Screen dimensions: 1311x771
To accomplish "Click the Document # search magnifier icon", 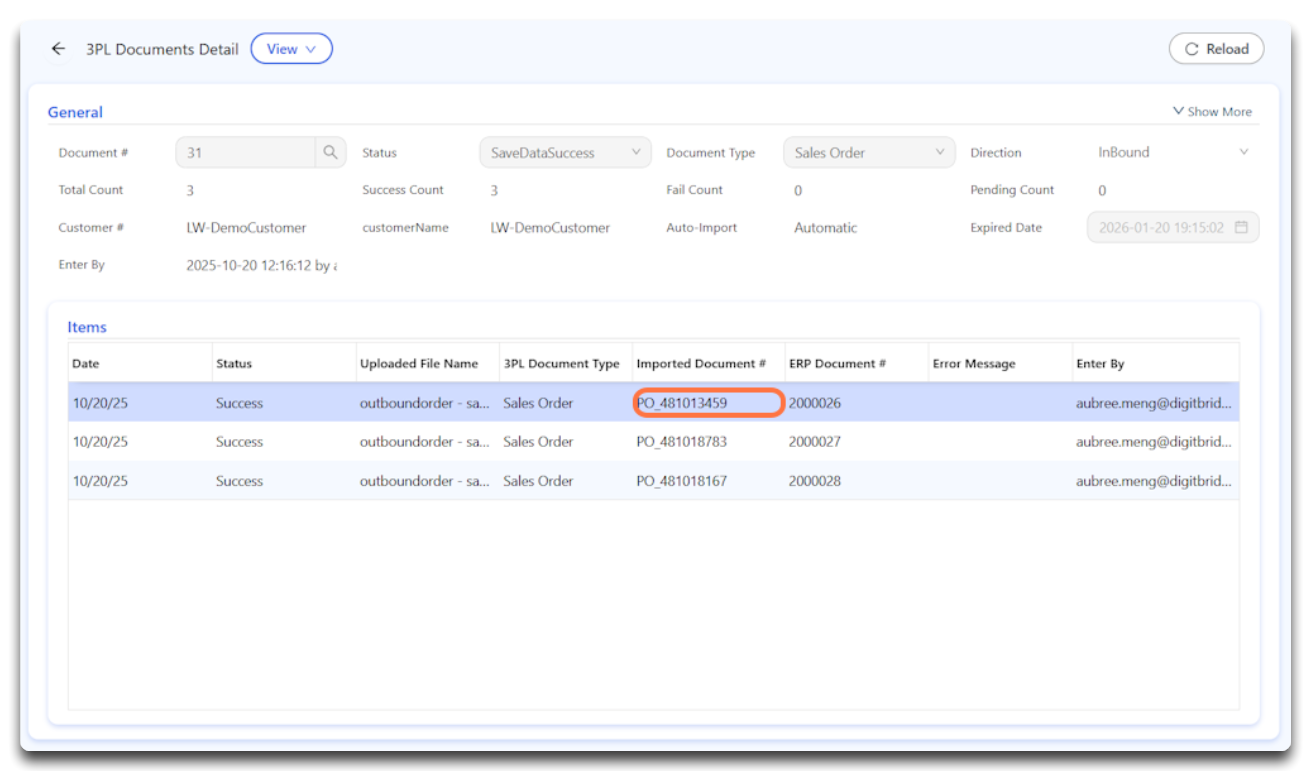I will pos(330,153).
